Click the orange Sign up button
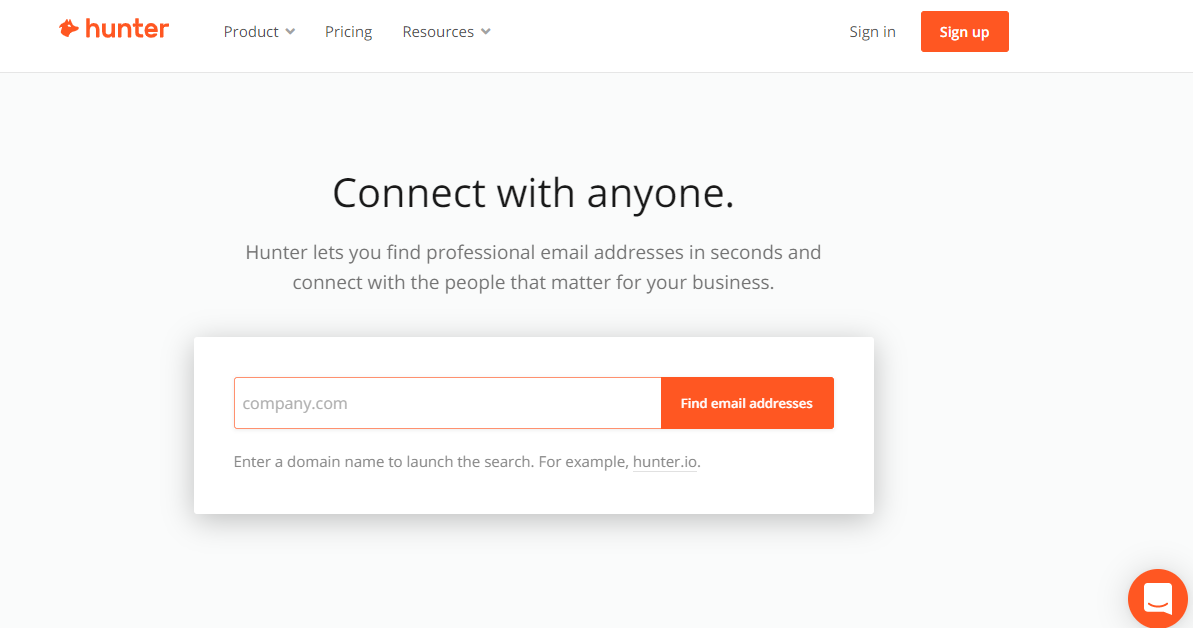The width and height of the screenshot is (1193, 628). coord(964,31)
